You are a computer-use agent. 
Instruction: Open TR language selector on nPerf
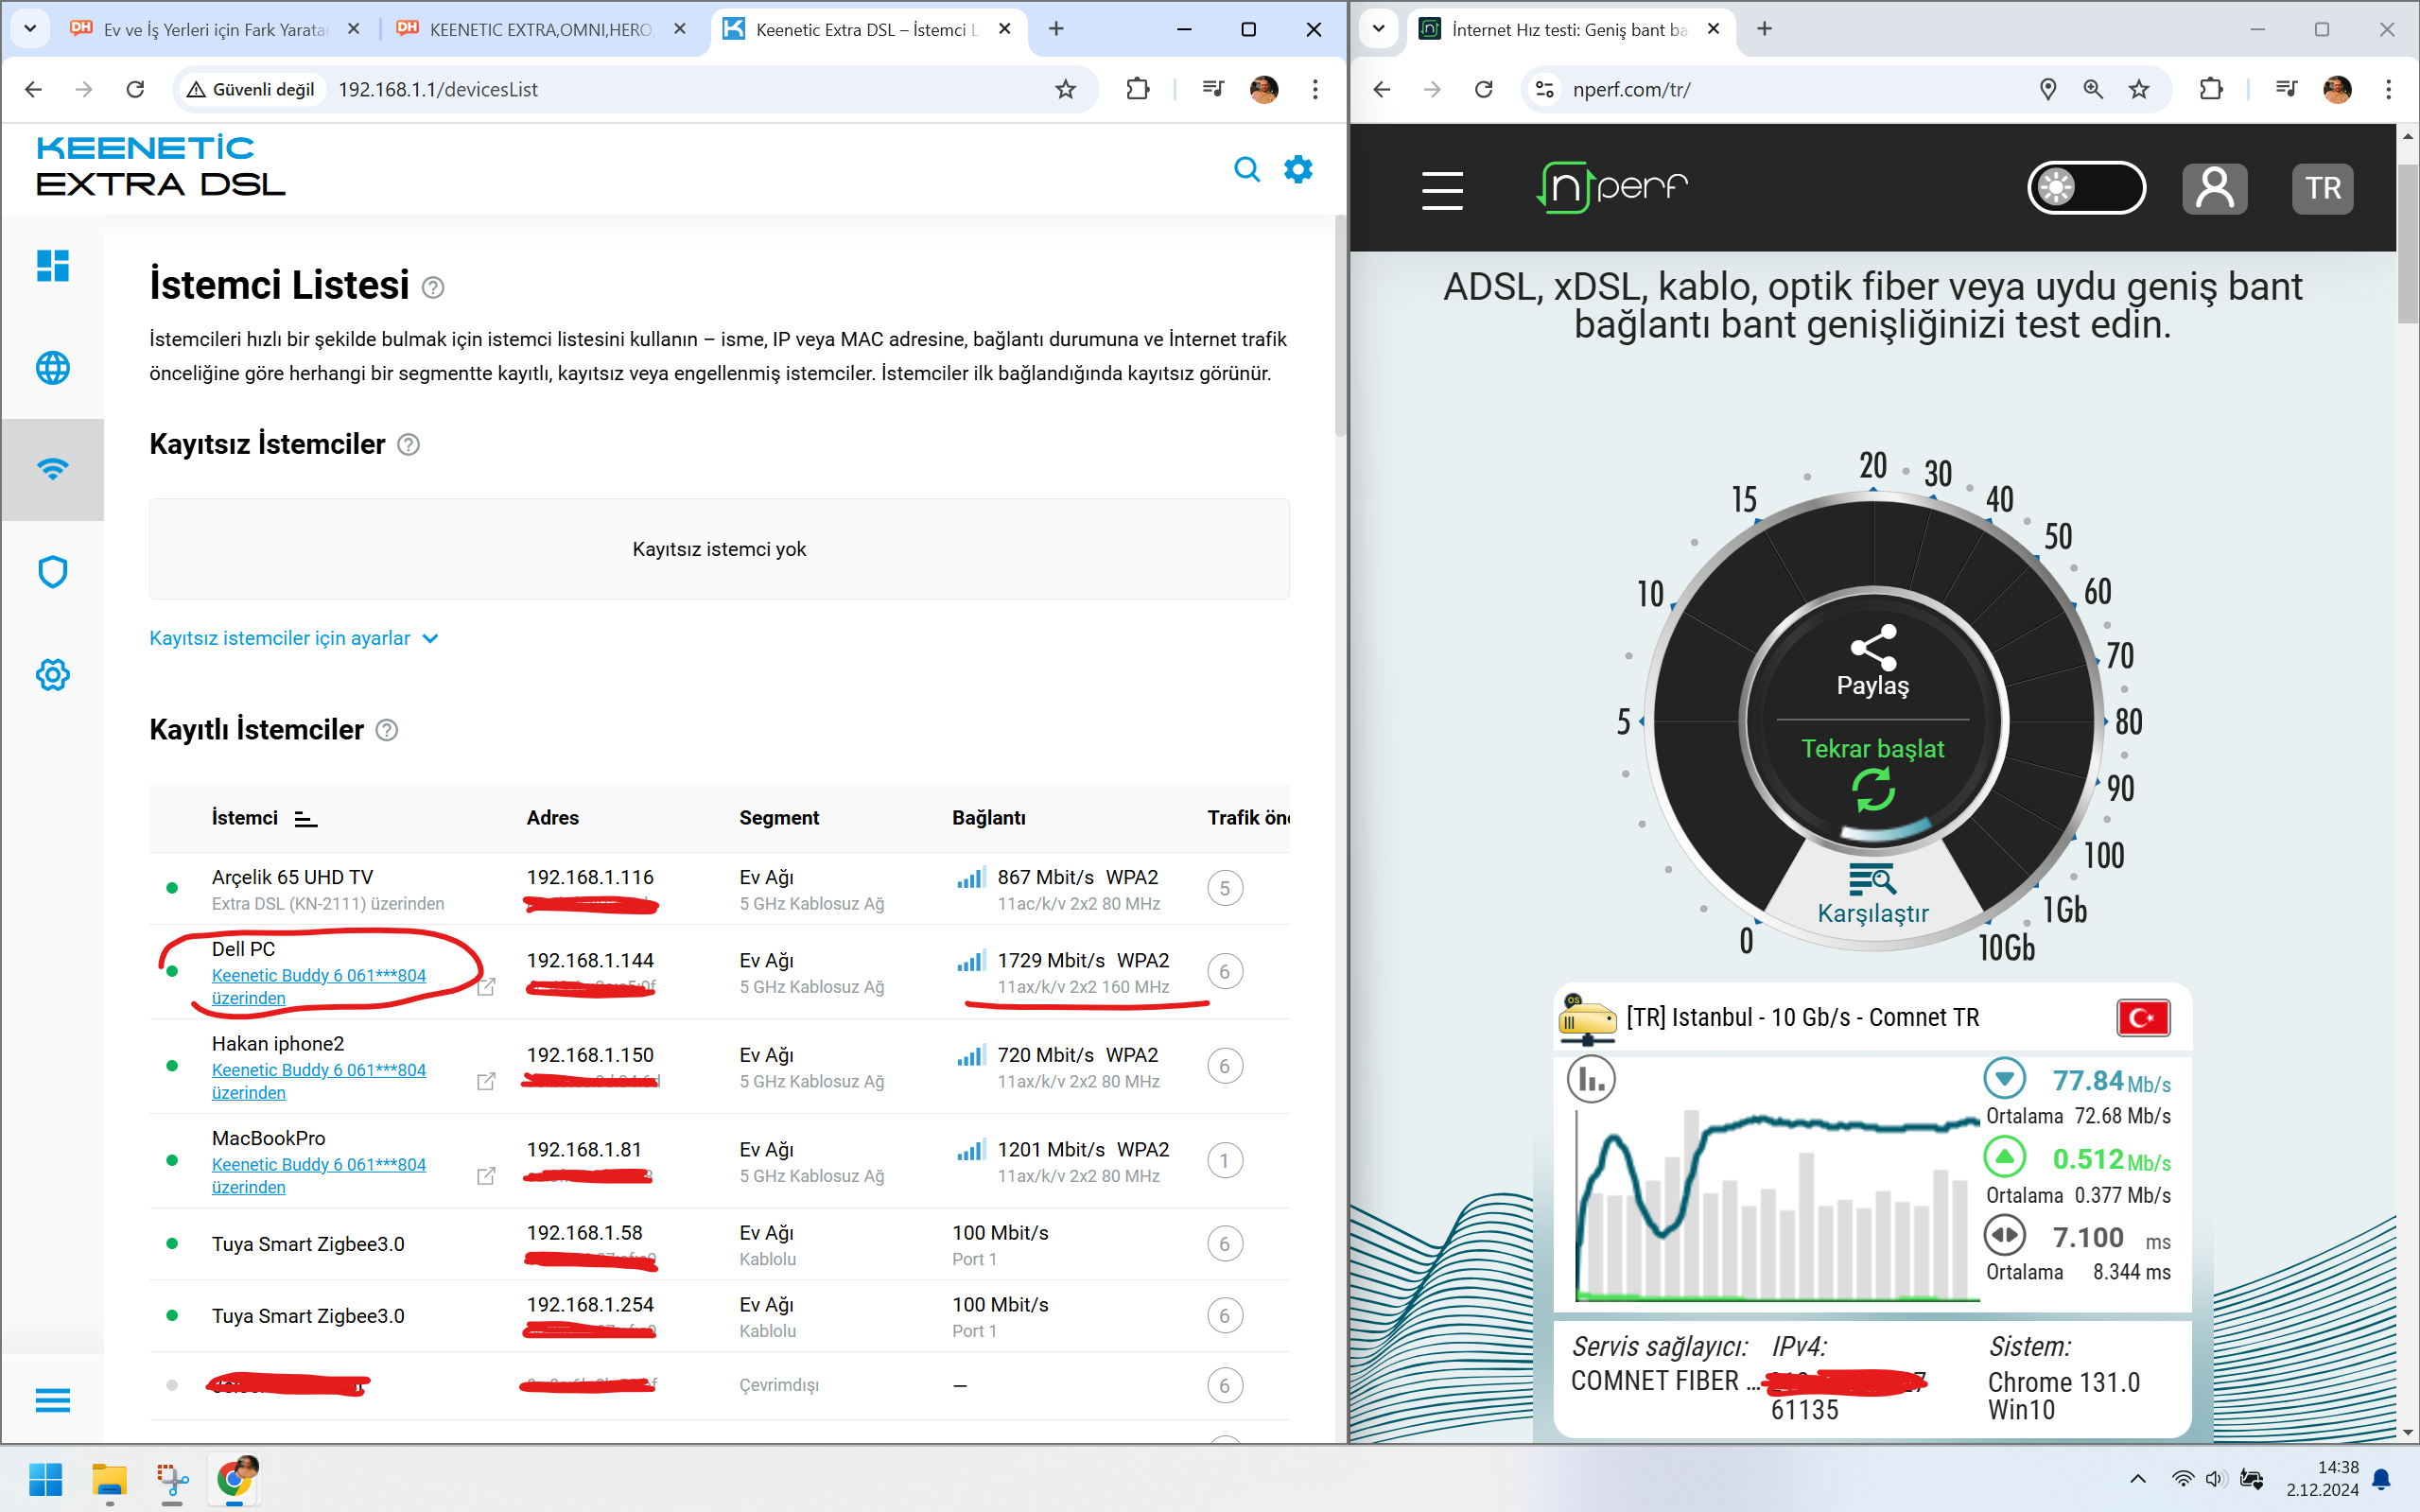[x=2322, y=188]
